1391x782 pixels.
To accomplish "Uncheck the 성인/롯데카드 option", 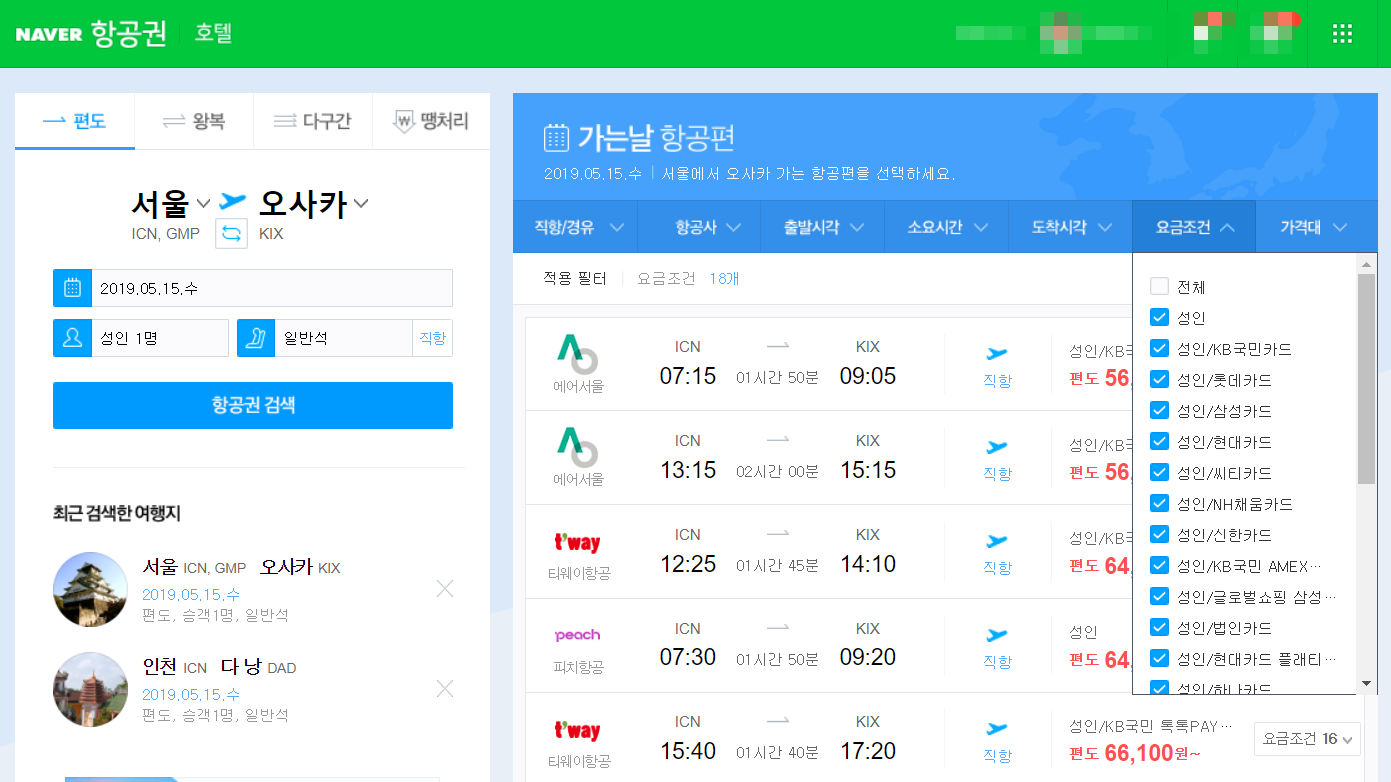I will pos(1159,379).
